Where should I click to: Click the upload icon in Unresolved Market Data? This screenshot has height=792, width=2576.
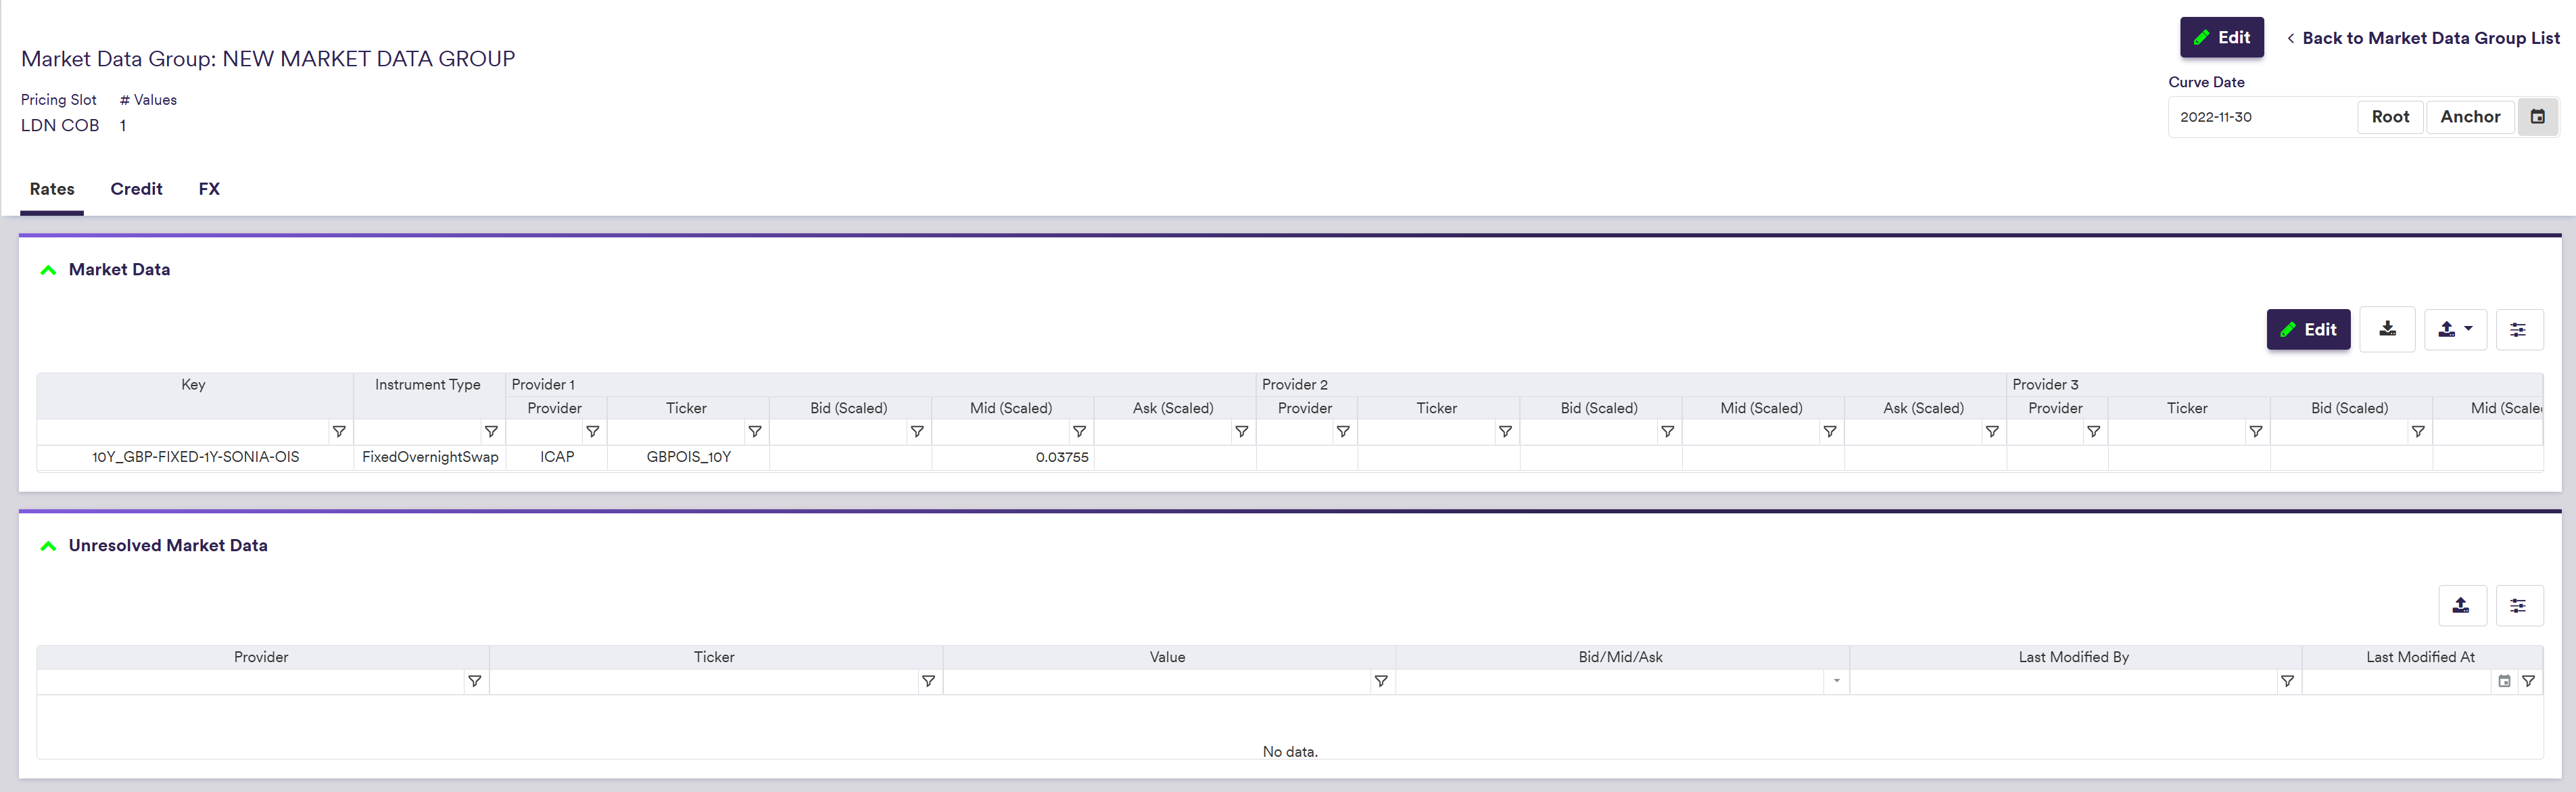coord(2461,605)
